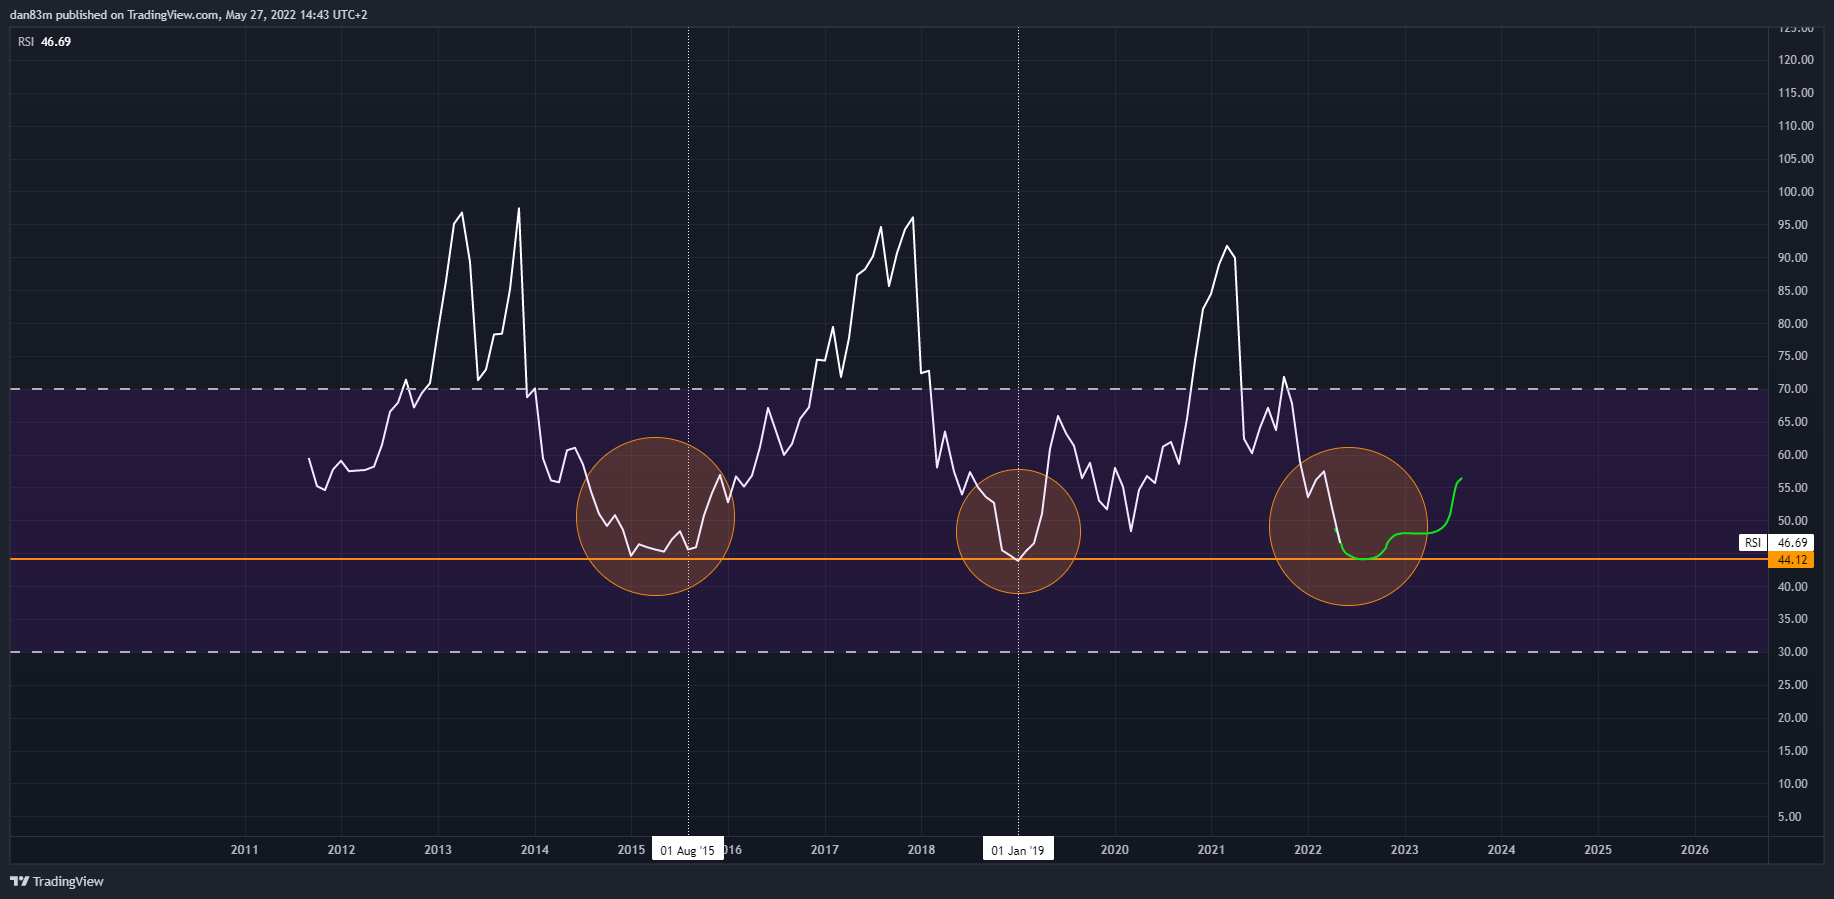Click the 2020 label on the time axis
This screenshot has height=899, width=1834.
[1115, 850]
